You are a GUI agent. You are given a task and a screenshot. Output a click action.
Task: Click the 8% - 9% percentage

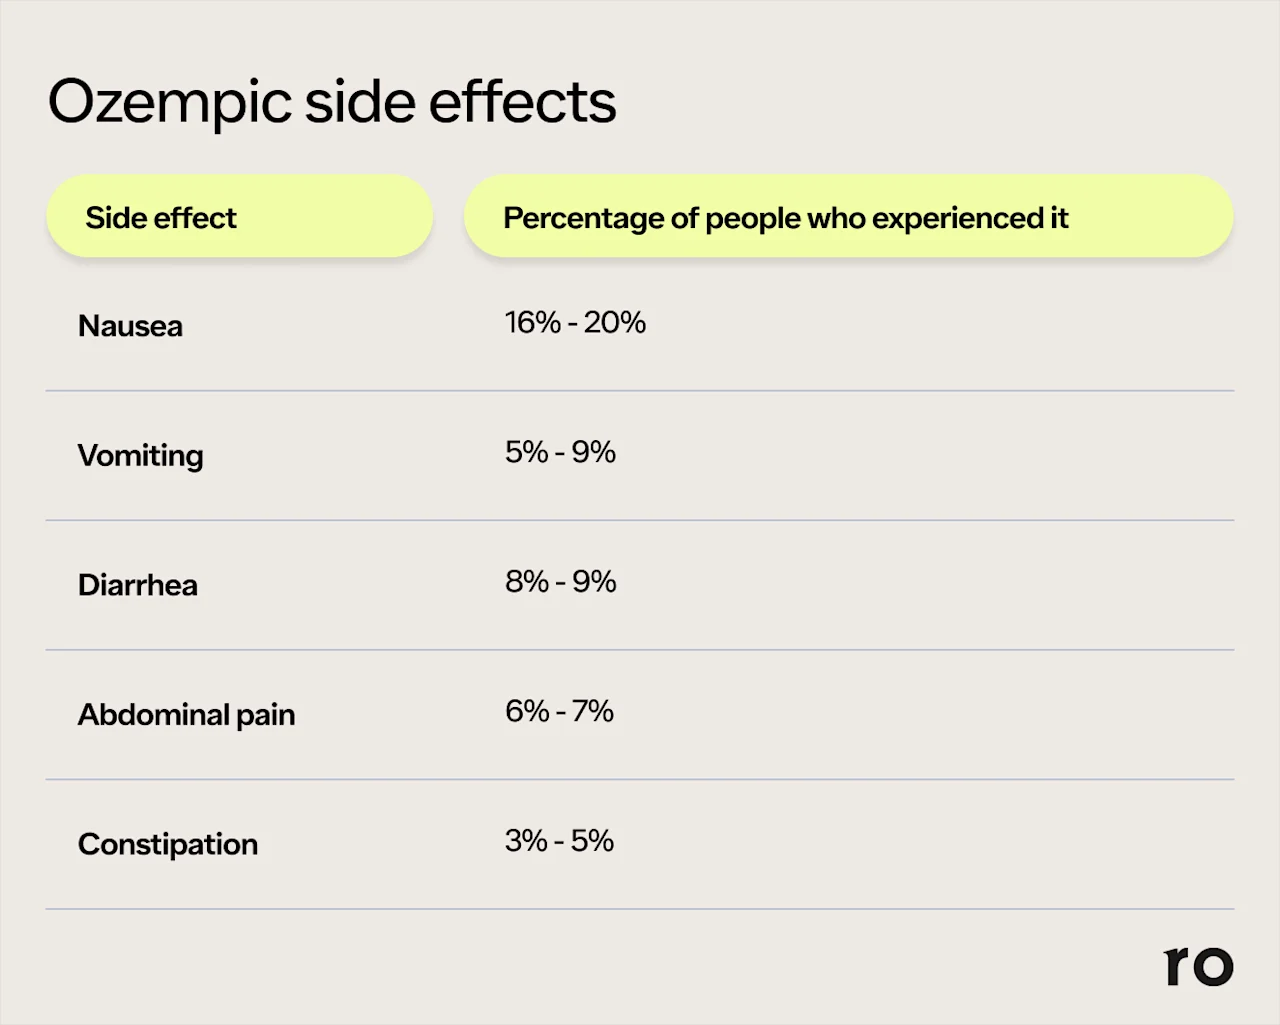click(x=560, y=581)
